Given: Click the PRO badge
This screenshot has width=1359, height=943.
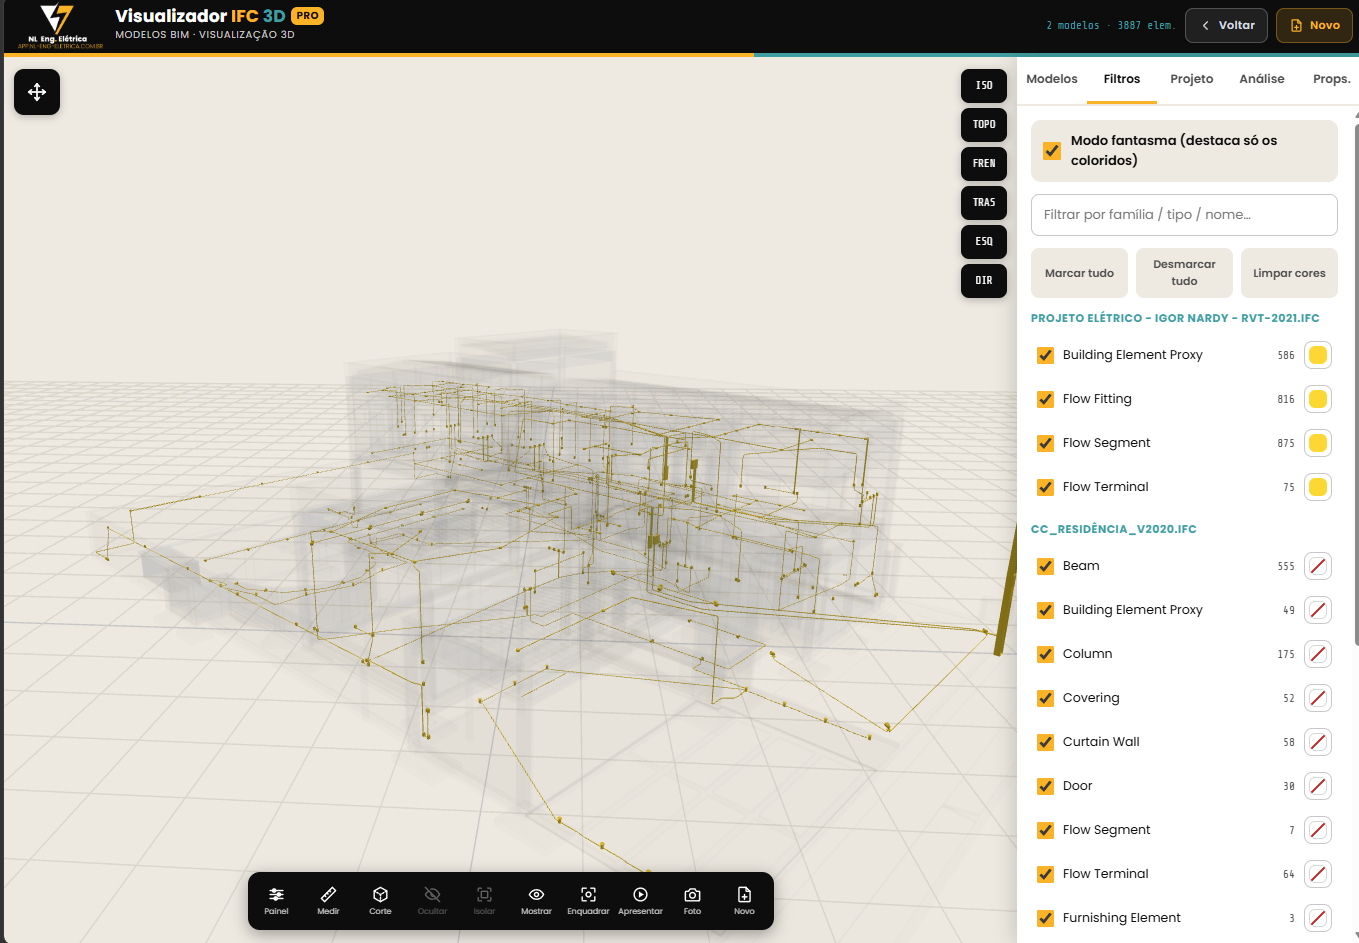Looking at the screenshot, I should [308, 16].
